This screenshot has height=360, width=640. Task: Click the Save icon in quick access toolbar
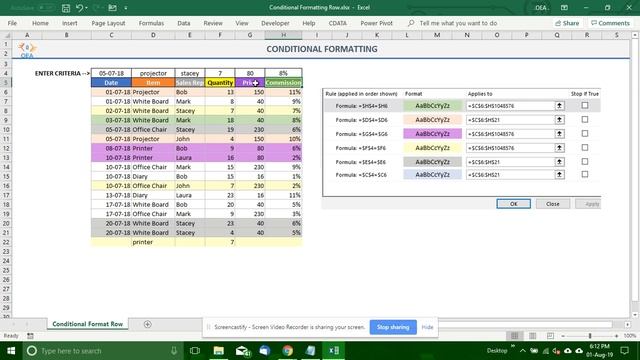tap(66, 8)
